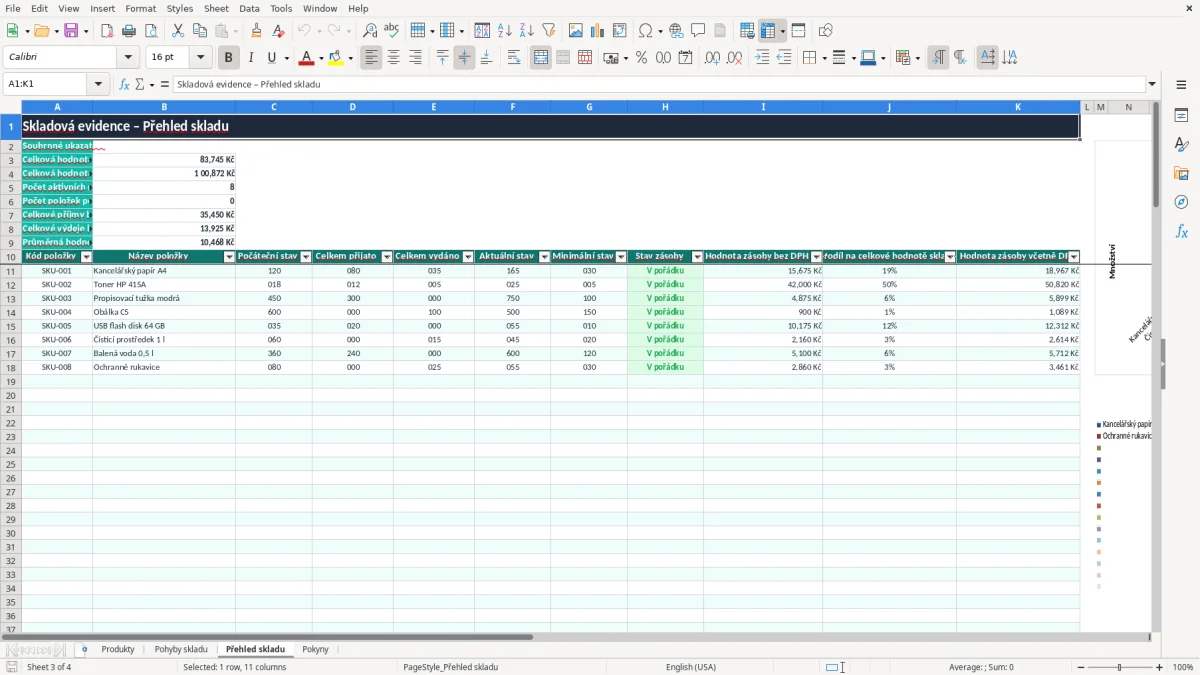
Task: Toggle Wrap Text for the selection
Action: coord(514,58)
